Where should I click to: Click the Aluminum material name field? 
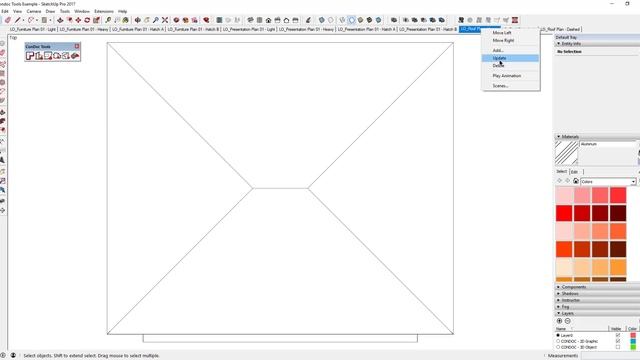coord(608,144)
